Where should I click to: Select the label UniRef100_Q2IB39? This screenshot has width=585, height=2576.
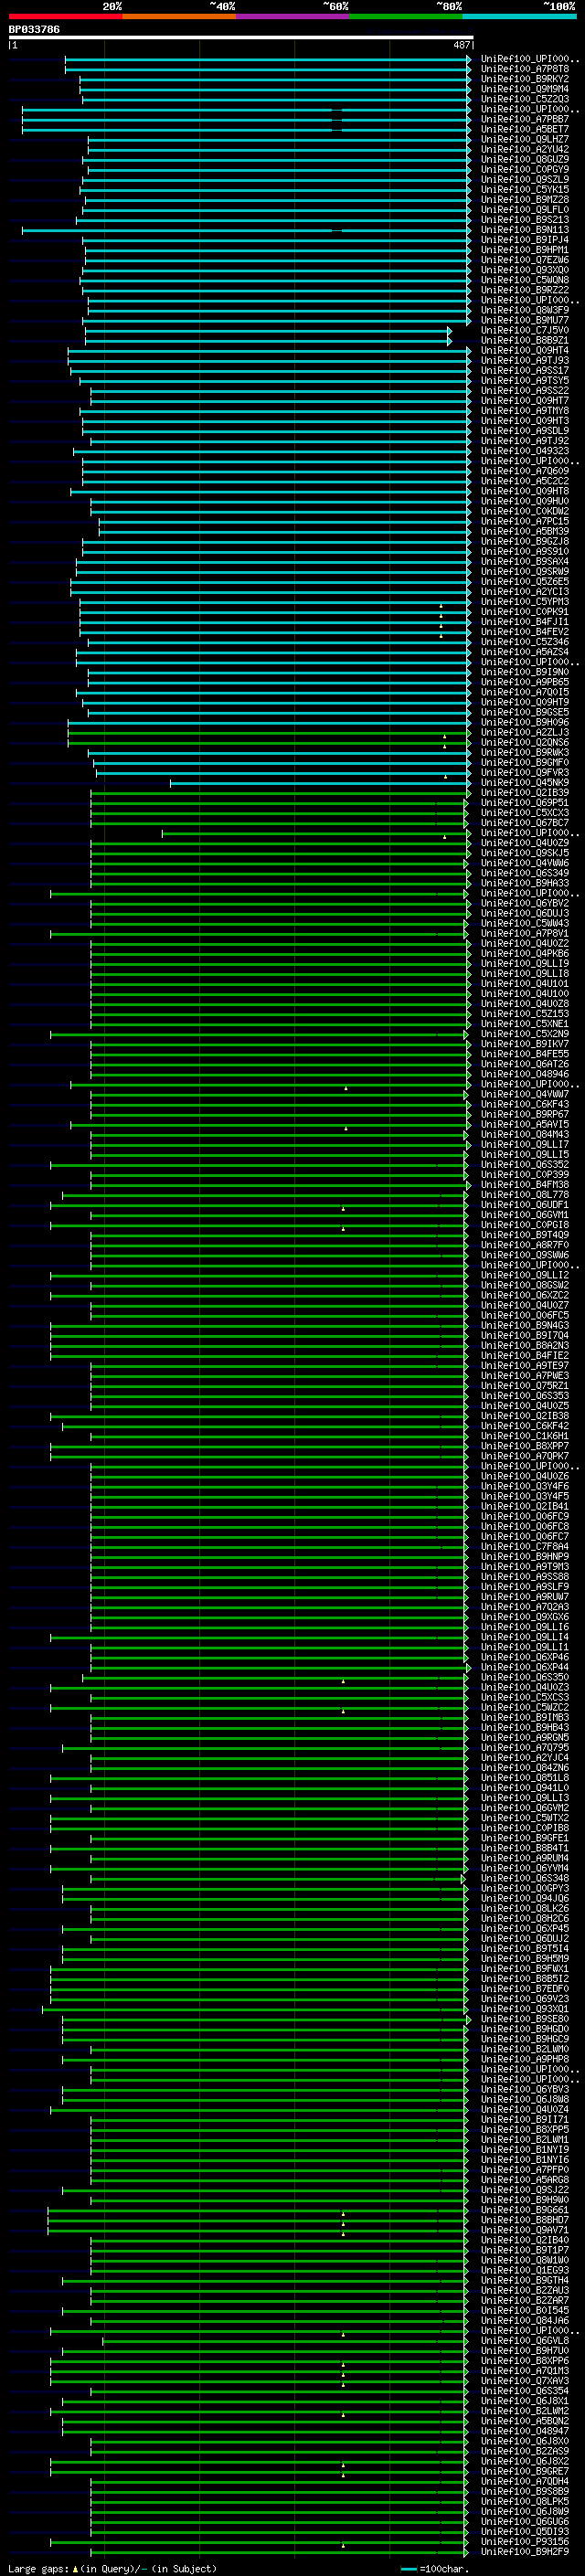(525, 793)
